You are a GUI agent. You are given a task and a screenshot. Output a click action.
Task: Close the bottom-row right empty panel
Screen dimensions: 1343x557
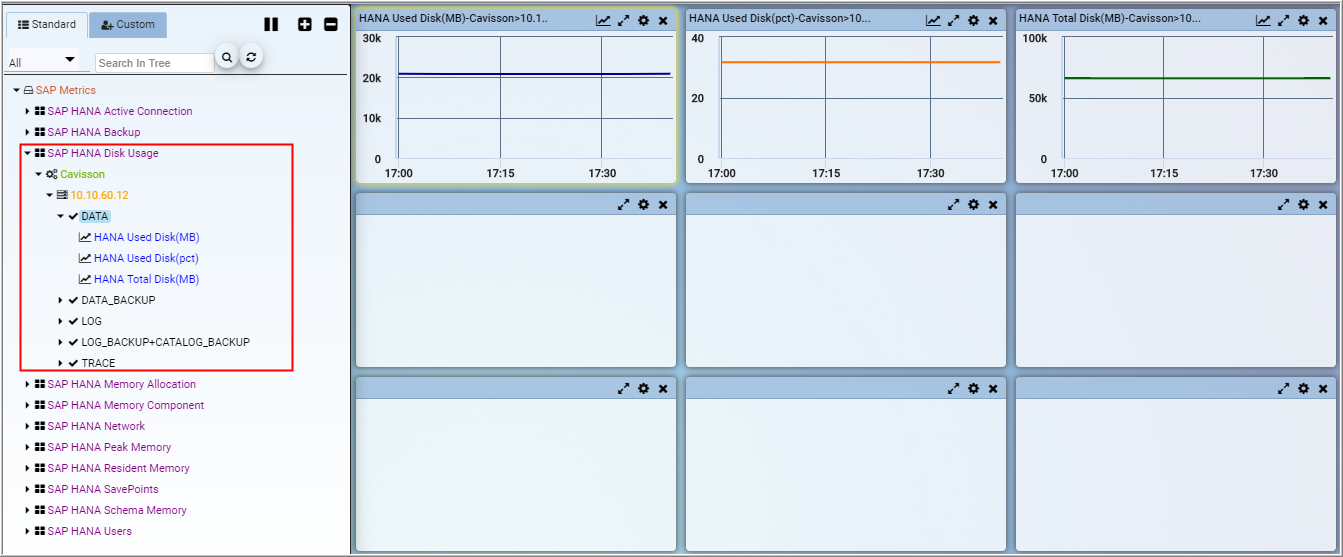pyautogui.click(x=1323, y=388)
